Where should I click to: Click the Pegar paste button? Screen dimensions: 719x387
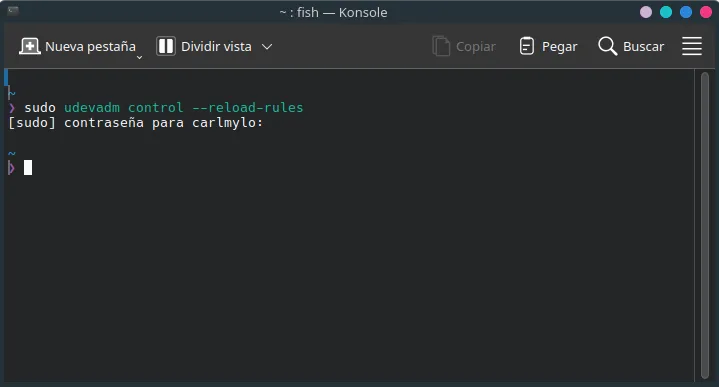pyautogui.click(x=548, y=46)
